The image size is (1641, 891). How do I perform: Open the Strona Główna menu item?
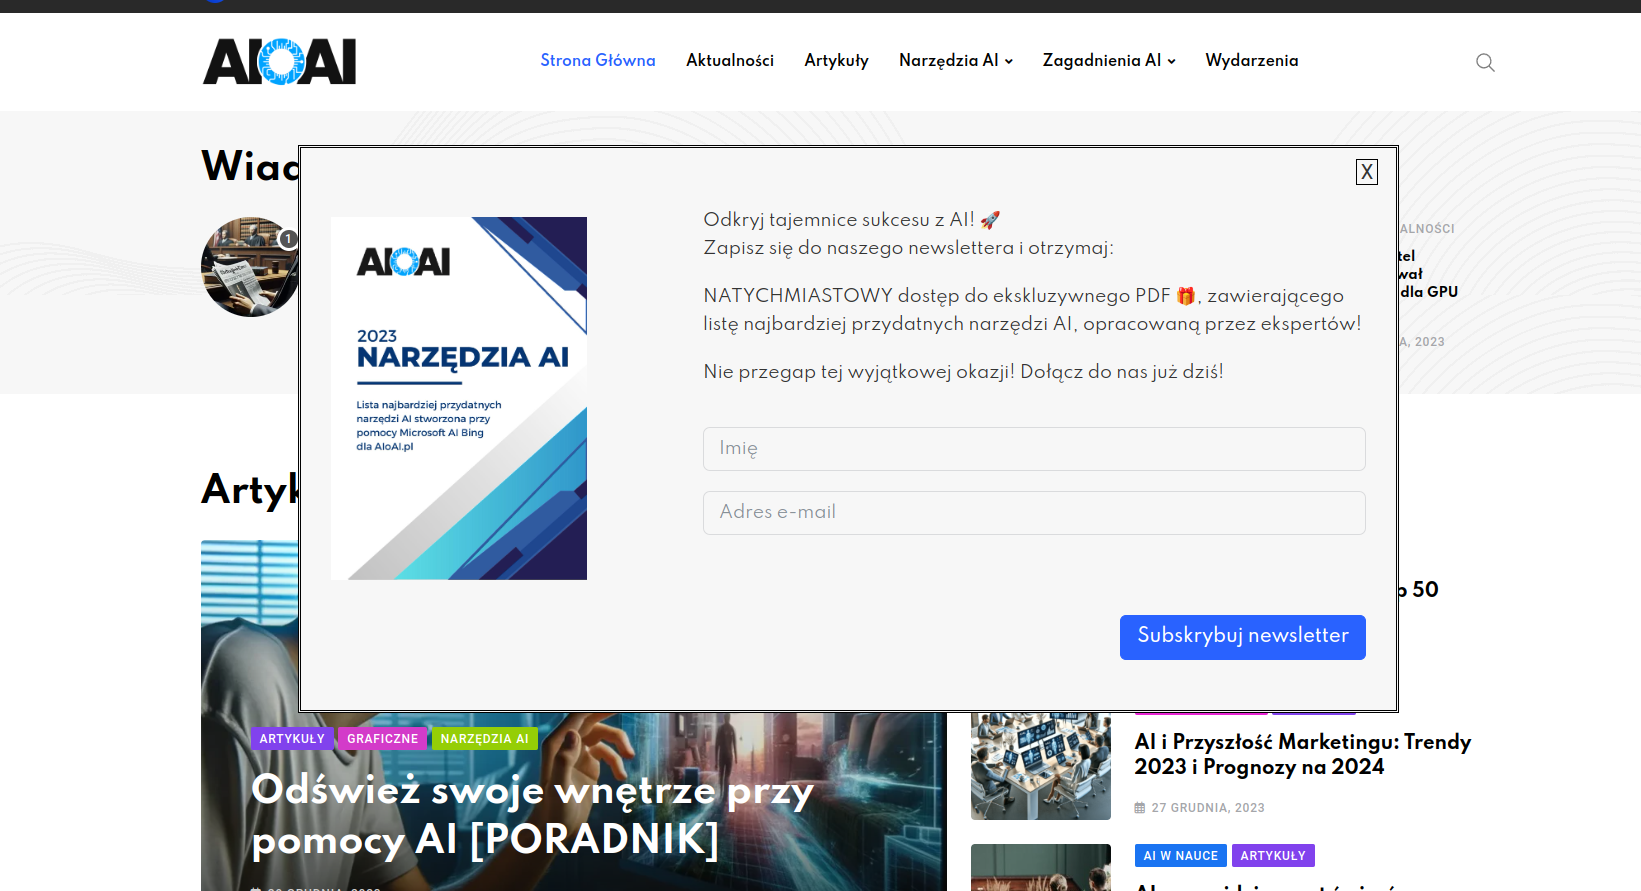point(597,61)
